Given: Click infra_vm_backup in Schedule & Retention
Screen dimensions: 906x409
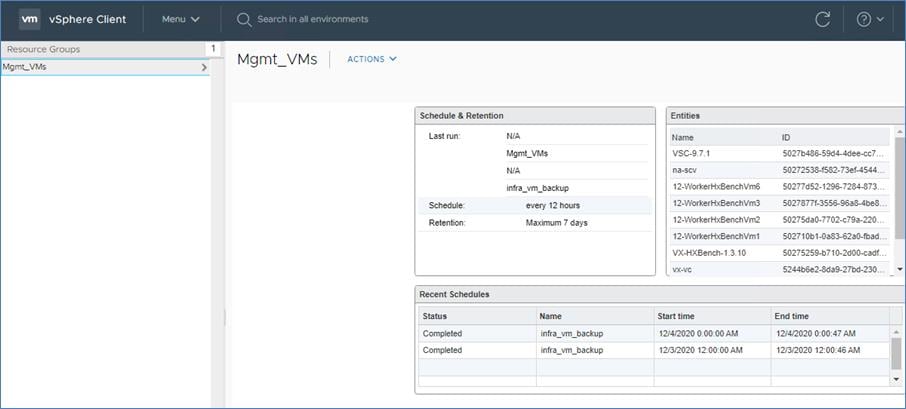Looking at the screenshot, I should click(x=537, y=188).
